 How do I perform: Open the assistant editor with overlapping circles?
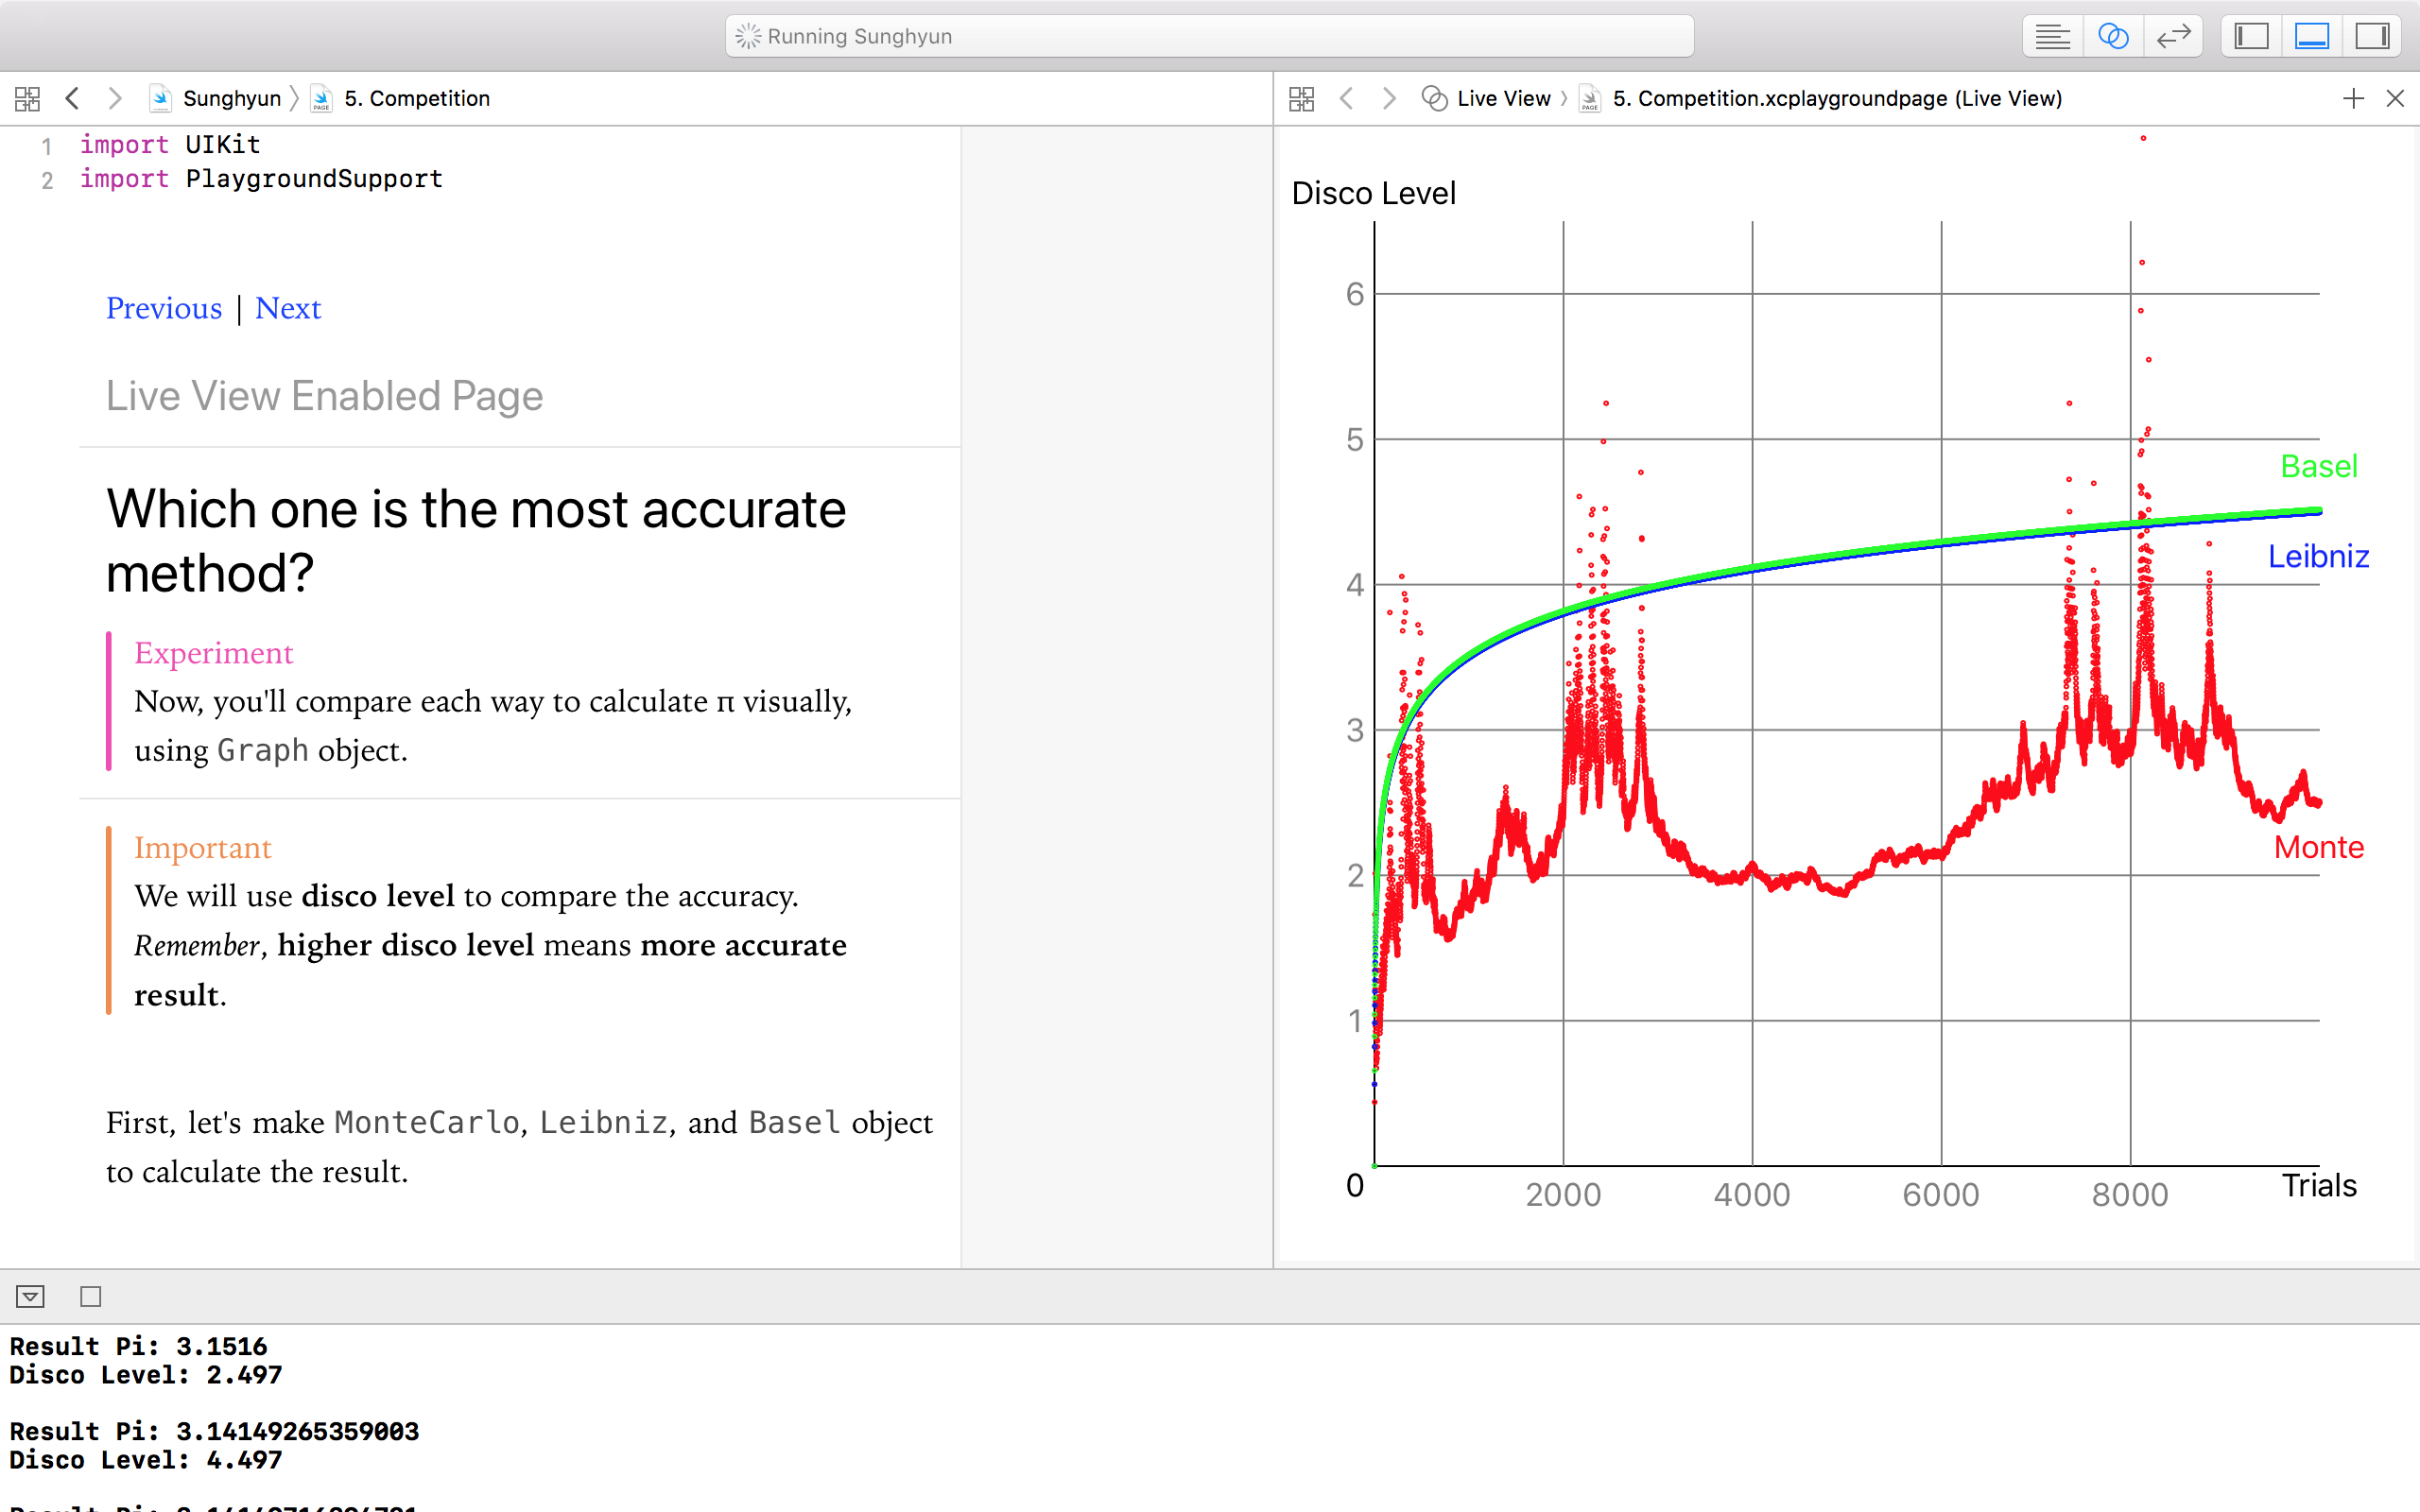[2113, 37]
